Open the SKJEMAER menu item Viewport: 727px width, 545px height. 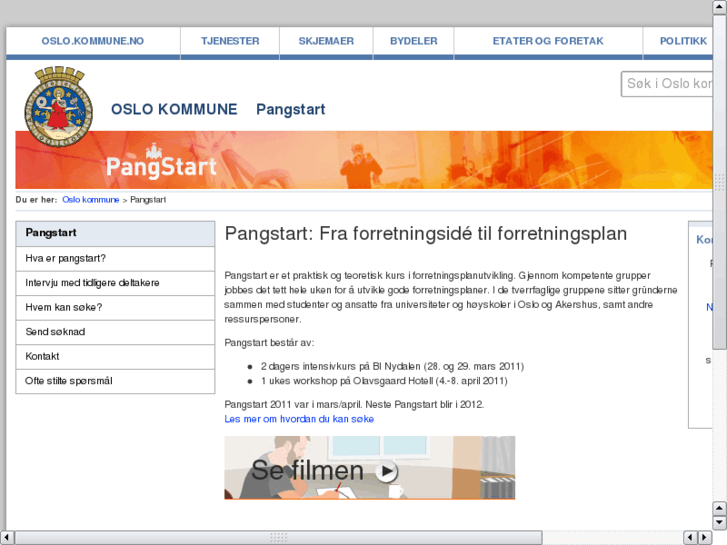(x=326, y=41)
